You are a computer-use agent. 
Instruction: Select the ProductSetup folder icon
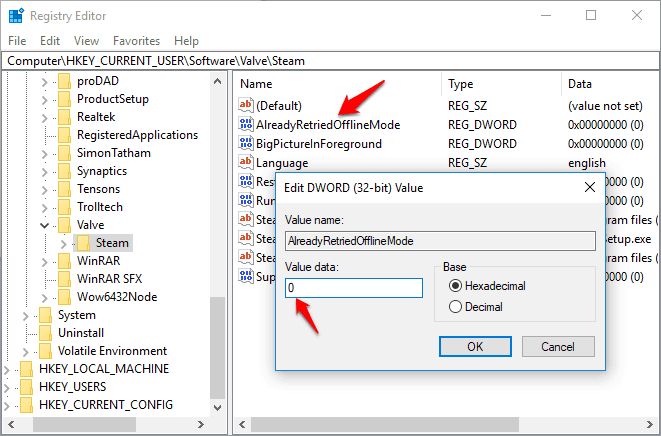(64, 99)
